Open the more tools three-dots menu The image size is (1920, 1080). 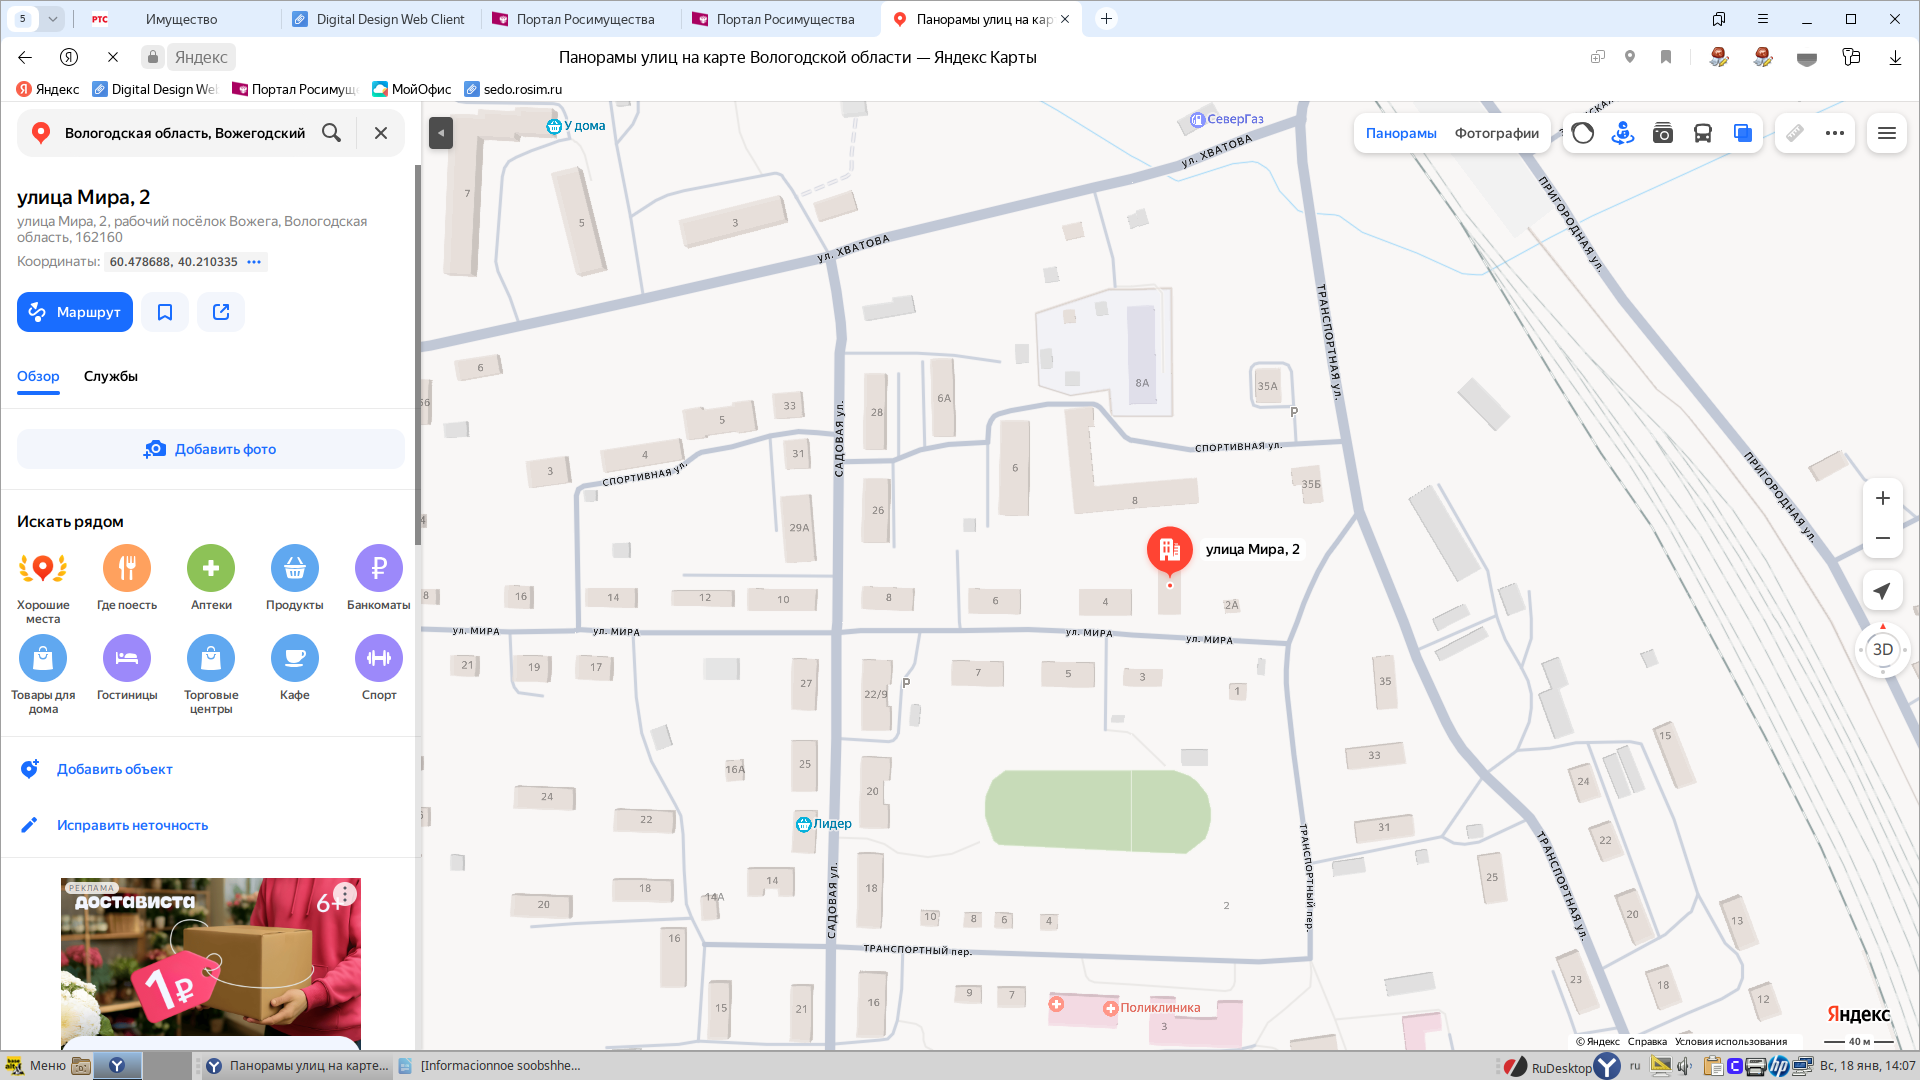(x=1835, y=133)
